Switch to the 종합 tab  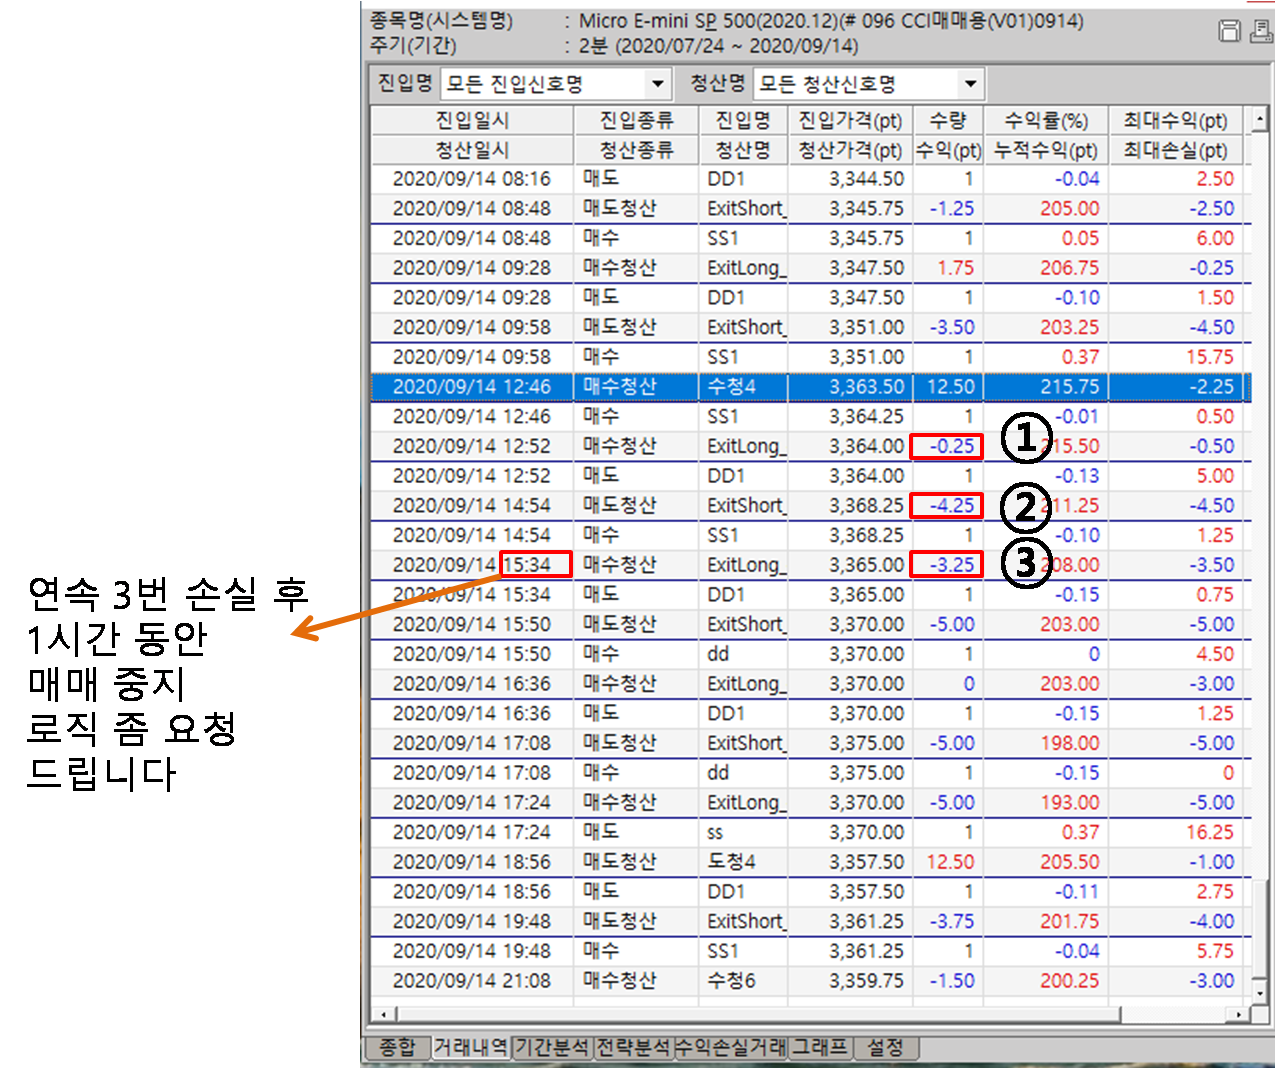point(396,1047)
